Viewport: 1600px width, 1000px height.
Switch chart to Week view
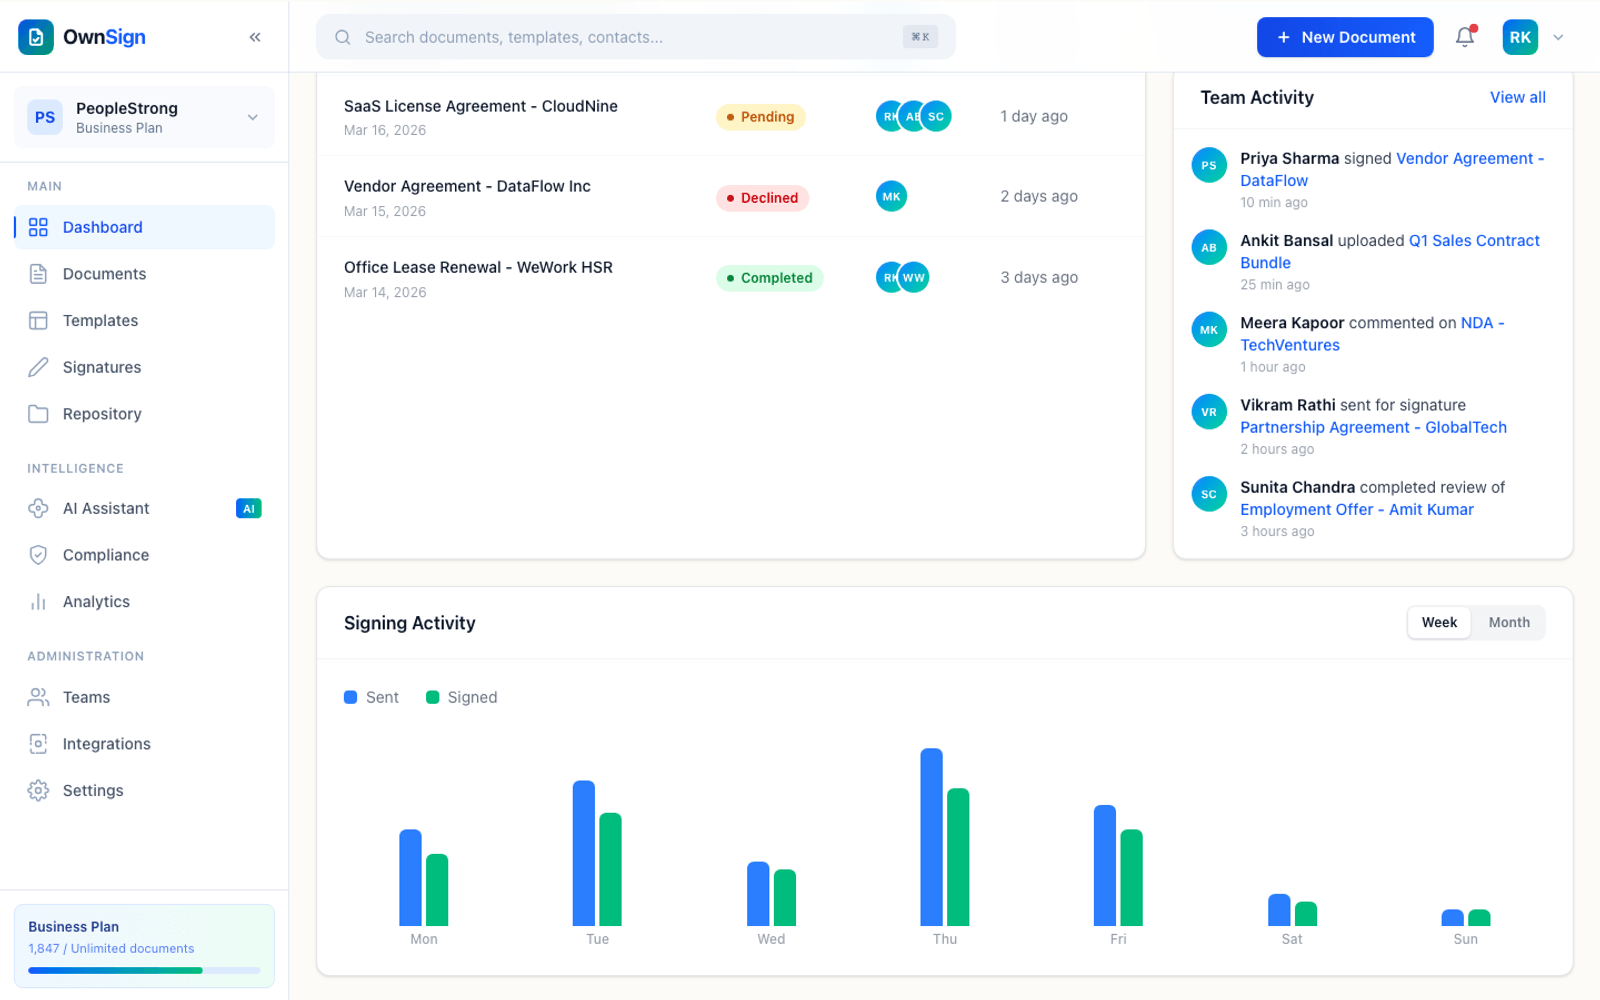coord(1439,622)
